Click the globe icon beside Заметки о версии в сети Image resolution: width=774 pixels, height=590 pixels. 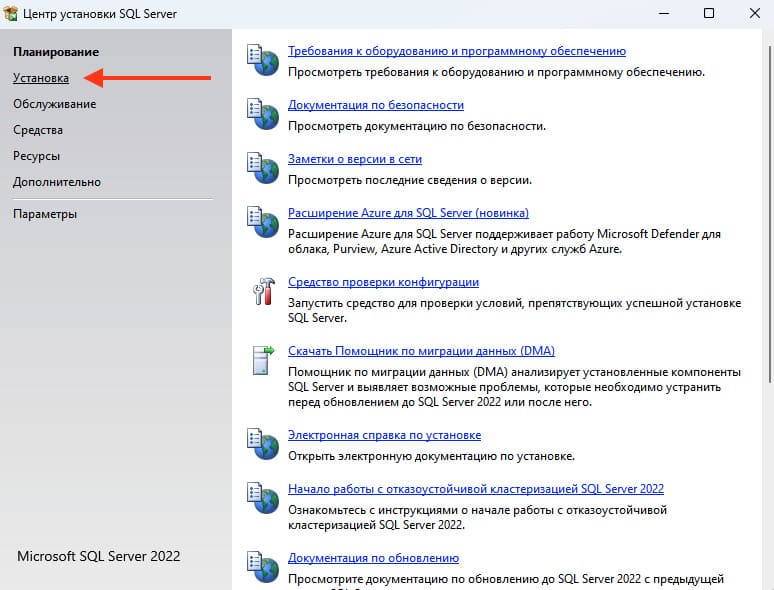click(x=263, y=168)
